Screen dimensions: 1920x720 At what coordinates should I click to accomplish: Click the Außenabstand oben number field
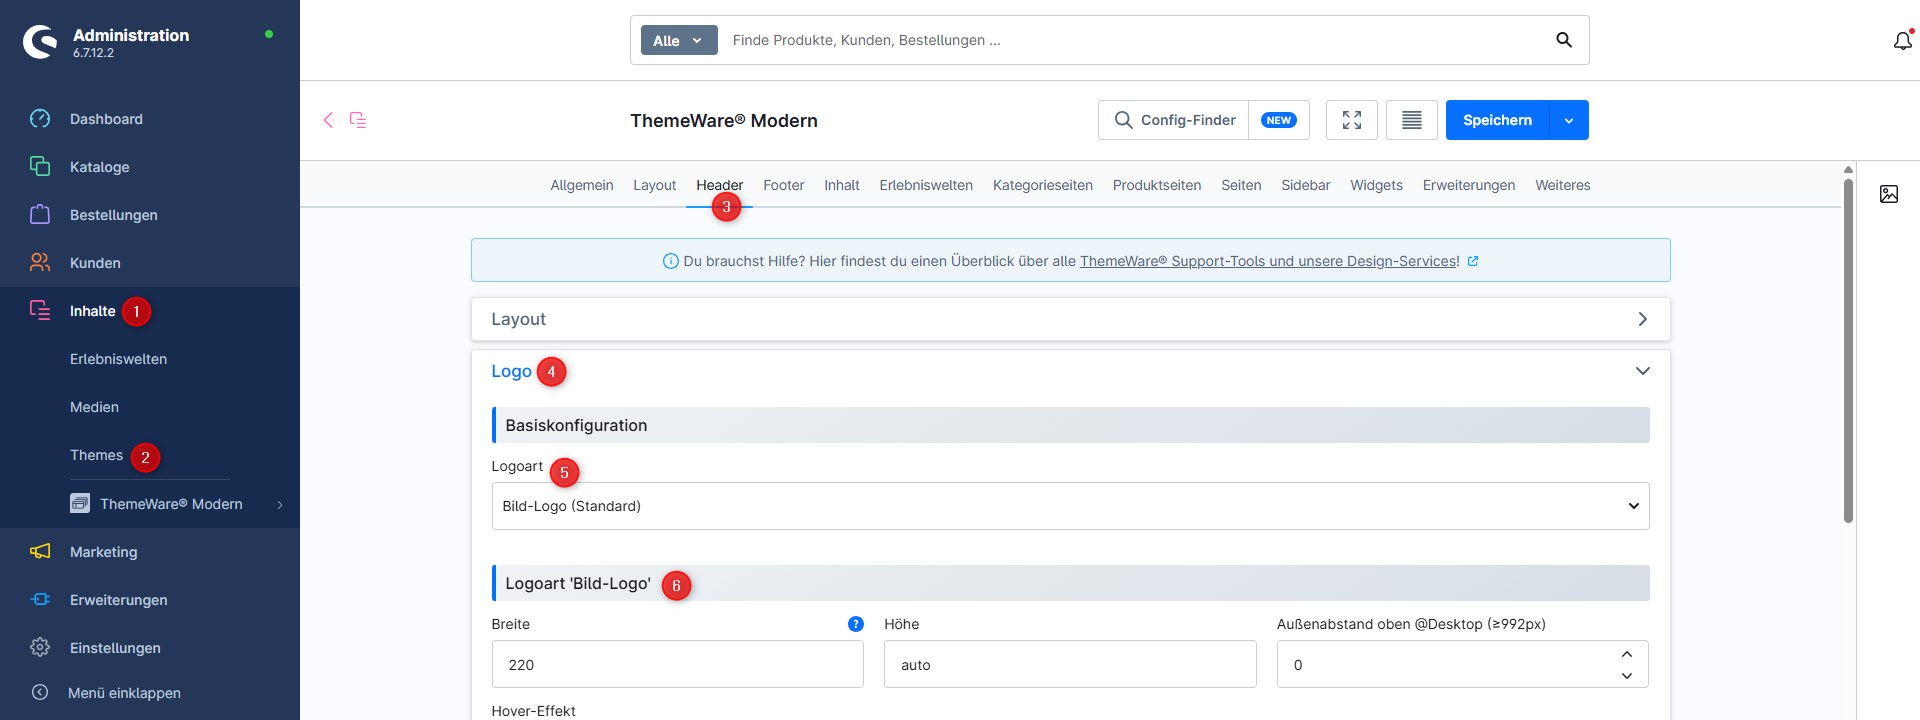[x=1463, y=664]
